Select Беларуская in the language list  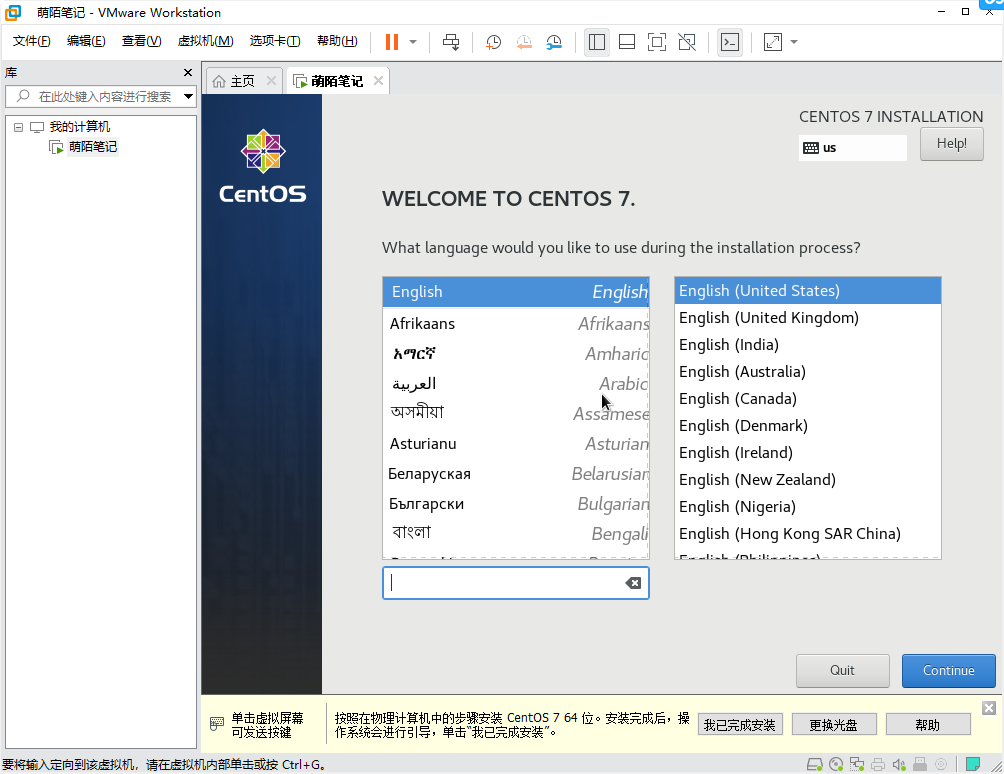click(516, 474)
